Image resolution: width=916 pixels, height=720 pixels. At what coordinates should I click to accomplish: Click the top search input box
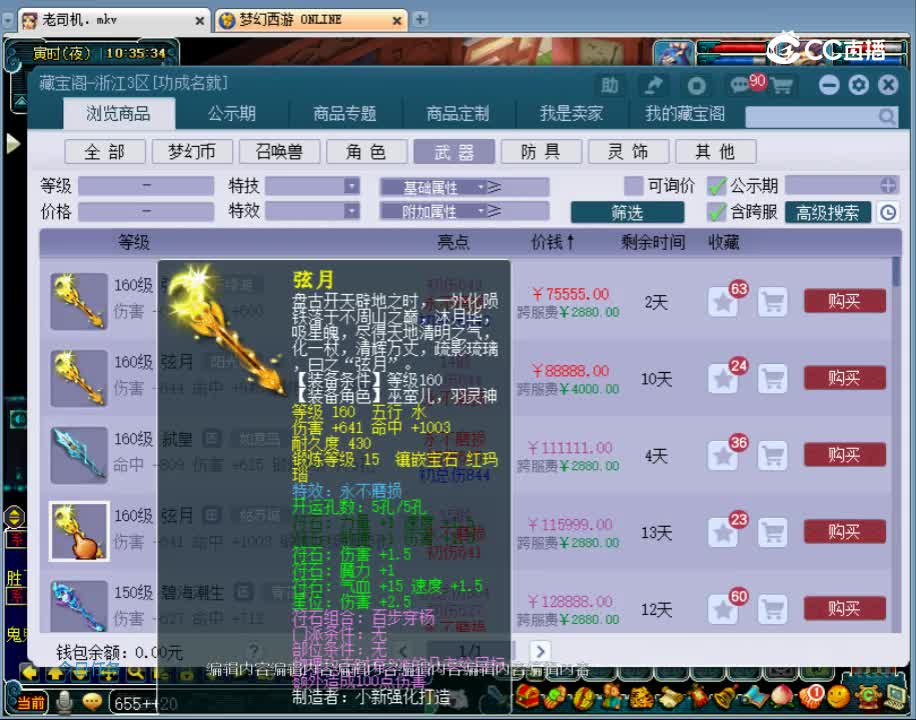point(821,116)
